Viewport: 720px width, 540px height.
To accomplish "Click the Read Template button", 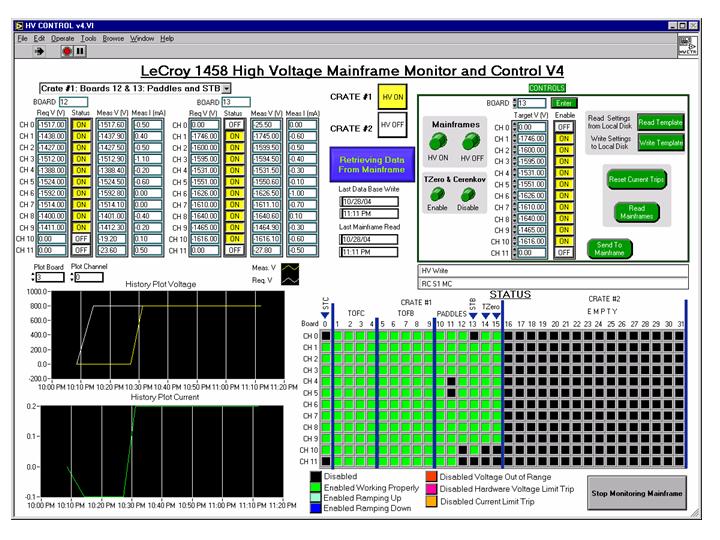I will tap(660, 123).
